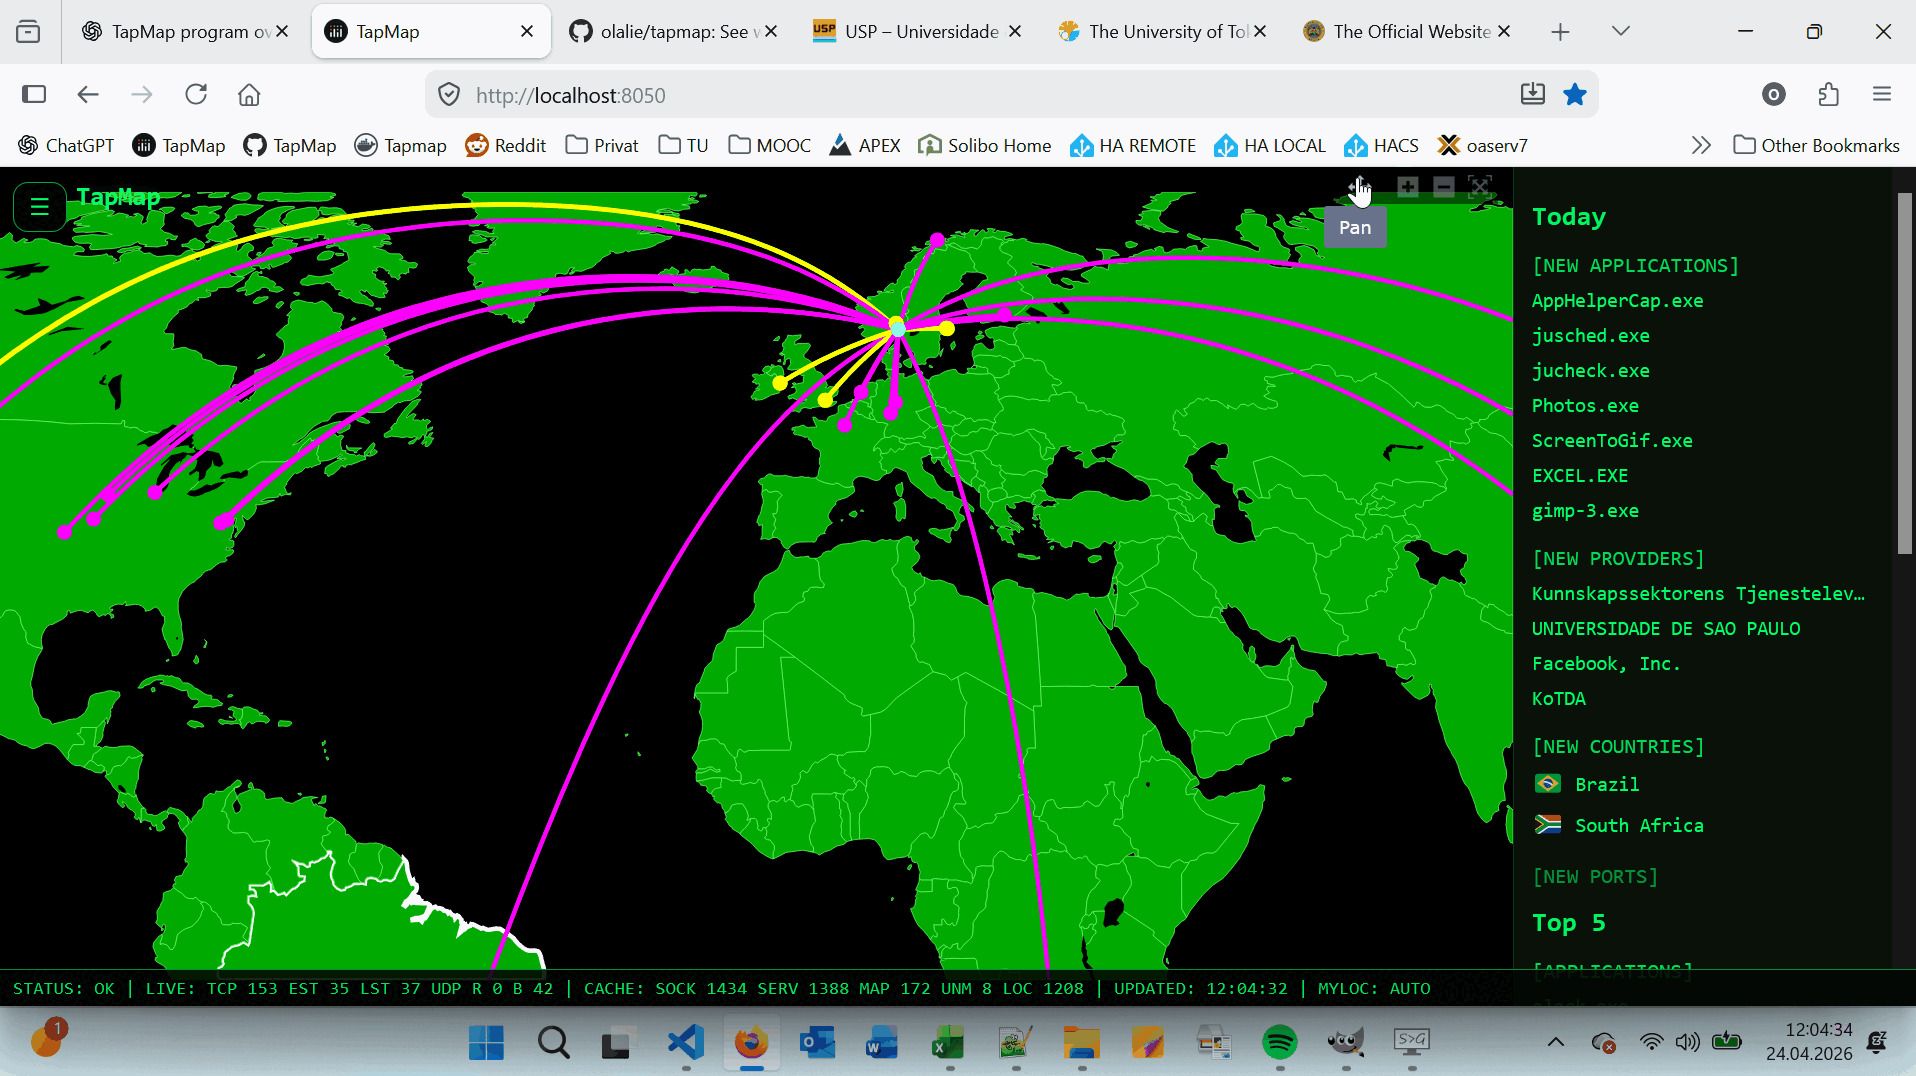Click the side panel scrollbar

1904,372
